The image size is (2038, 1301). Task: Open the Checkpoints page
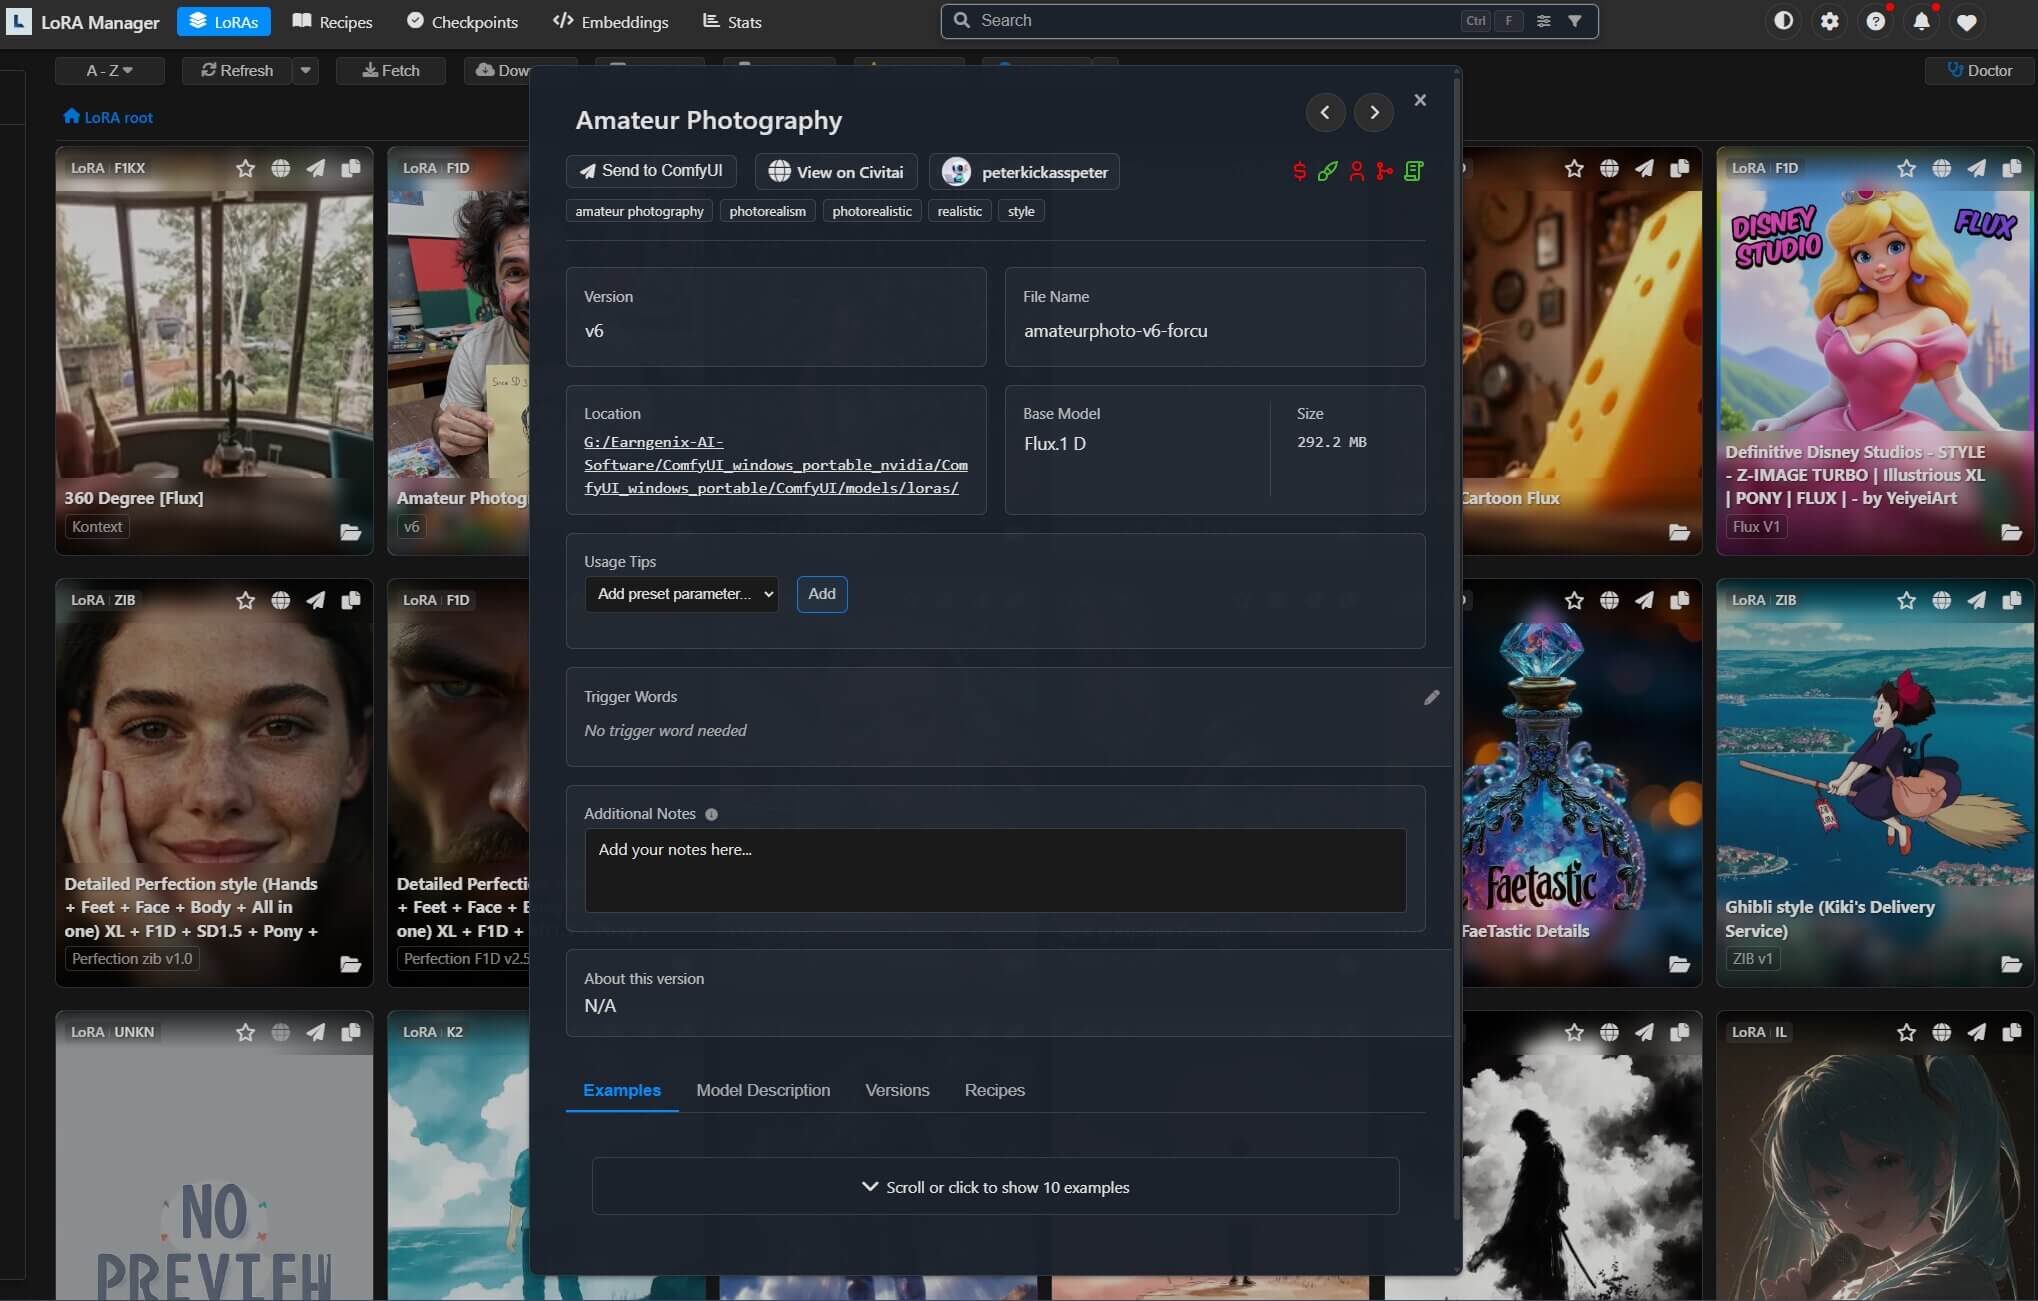click(462, 21)
